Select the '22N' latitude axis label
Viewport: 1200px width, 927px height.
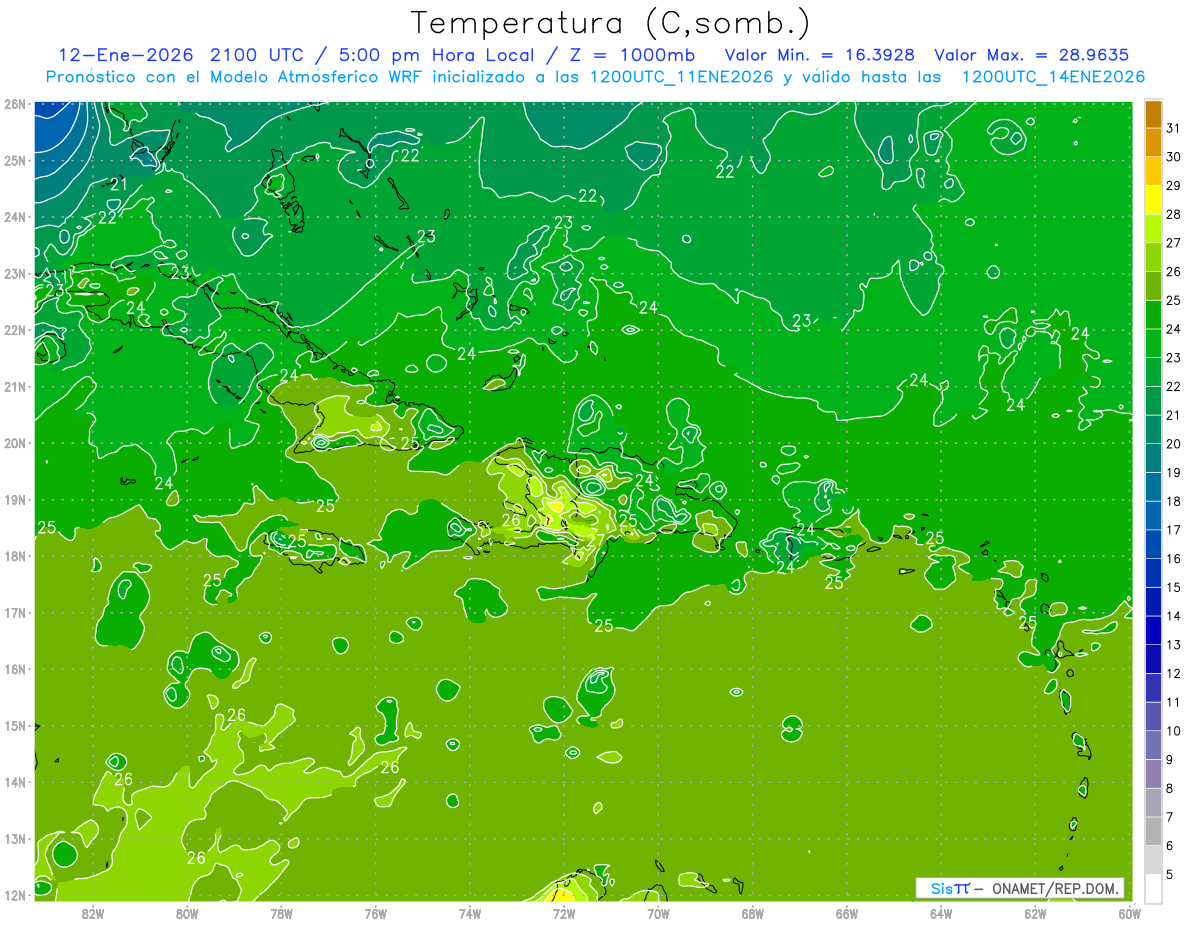14,330
